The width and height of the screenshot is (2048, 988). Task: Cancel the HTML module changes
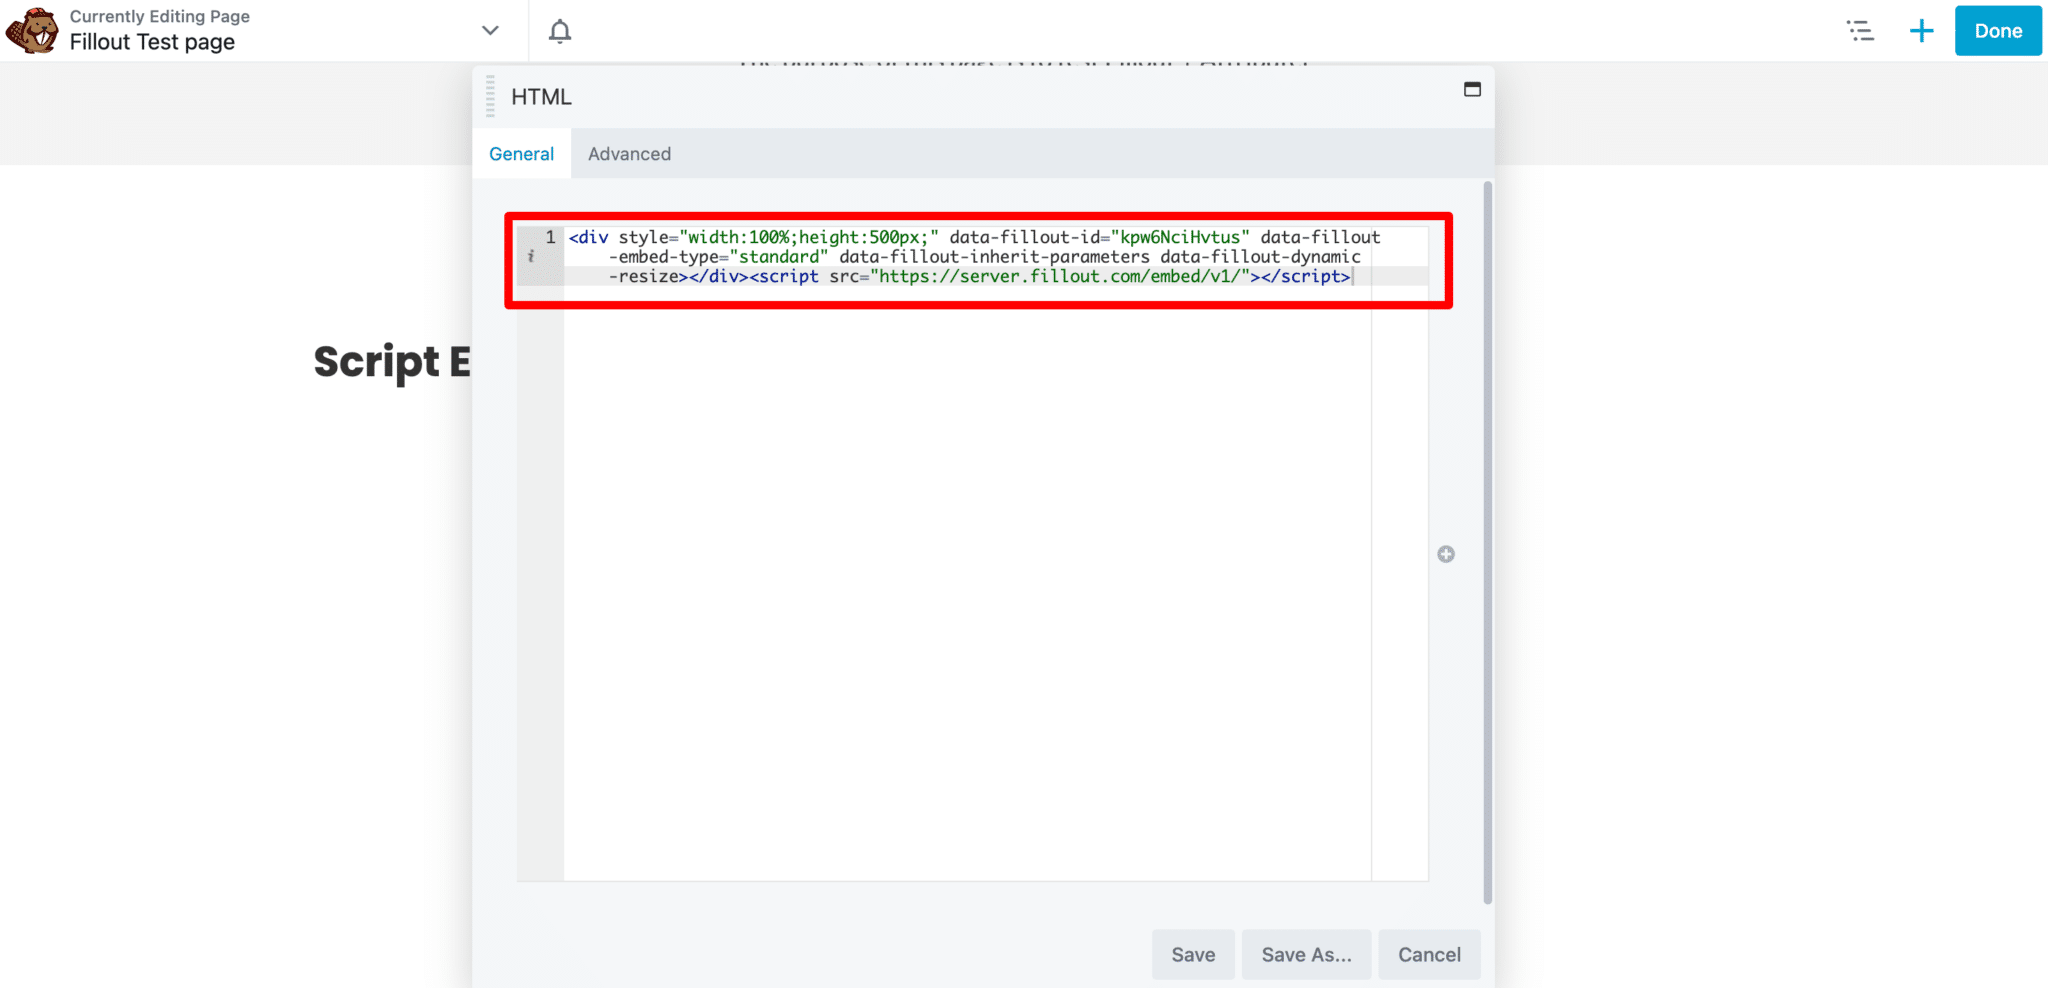point(1429,954)
